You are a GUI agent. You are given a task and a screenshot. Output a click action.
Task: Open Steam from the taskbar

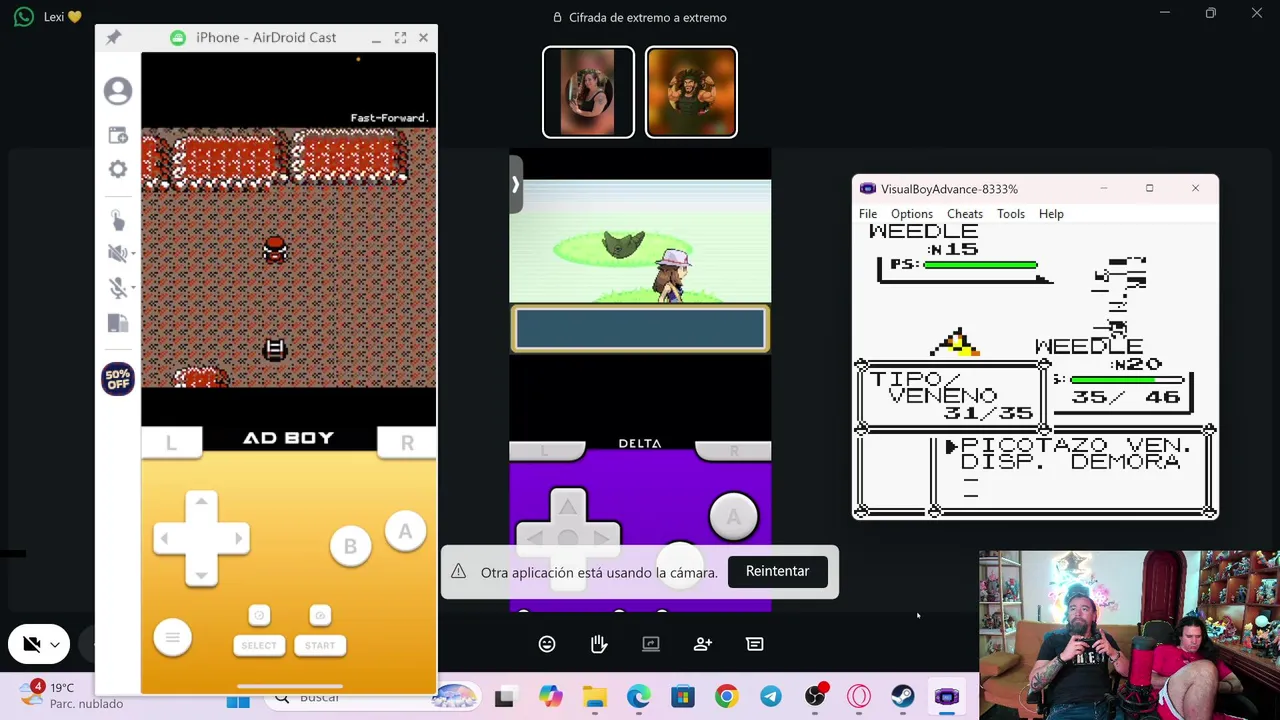click(x=902, y=697)
